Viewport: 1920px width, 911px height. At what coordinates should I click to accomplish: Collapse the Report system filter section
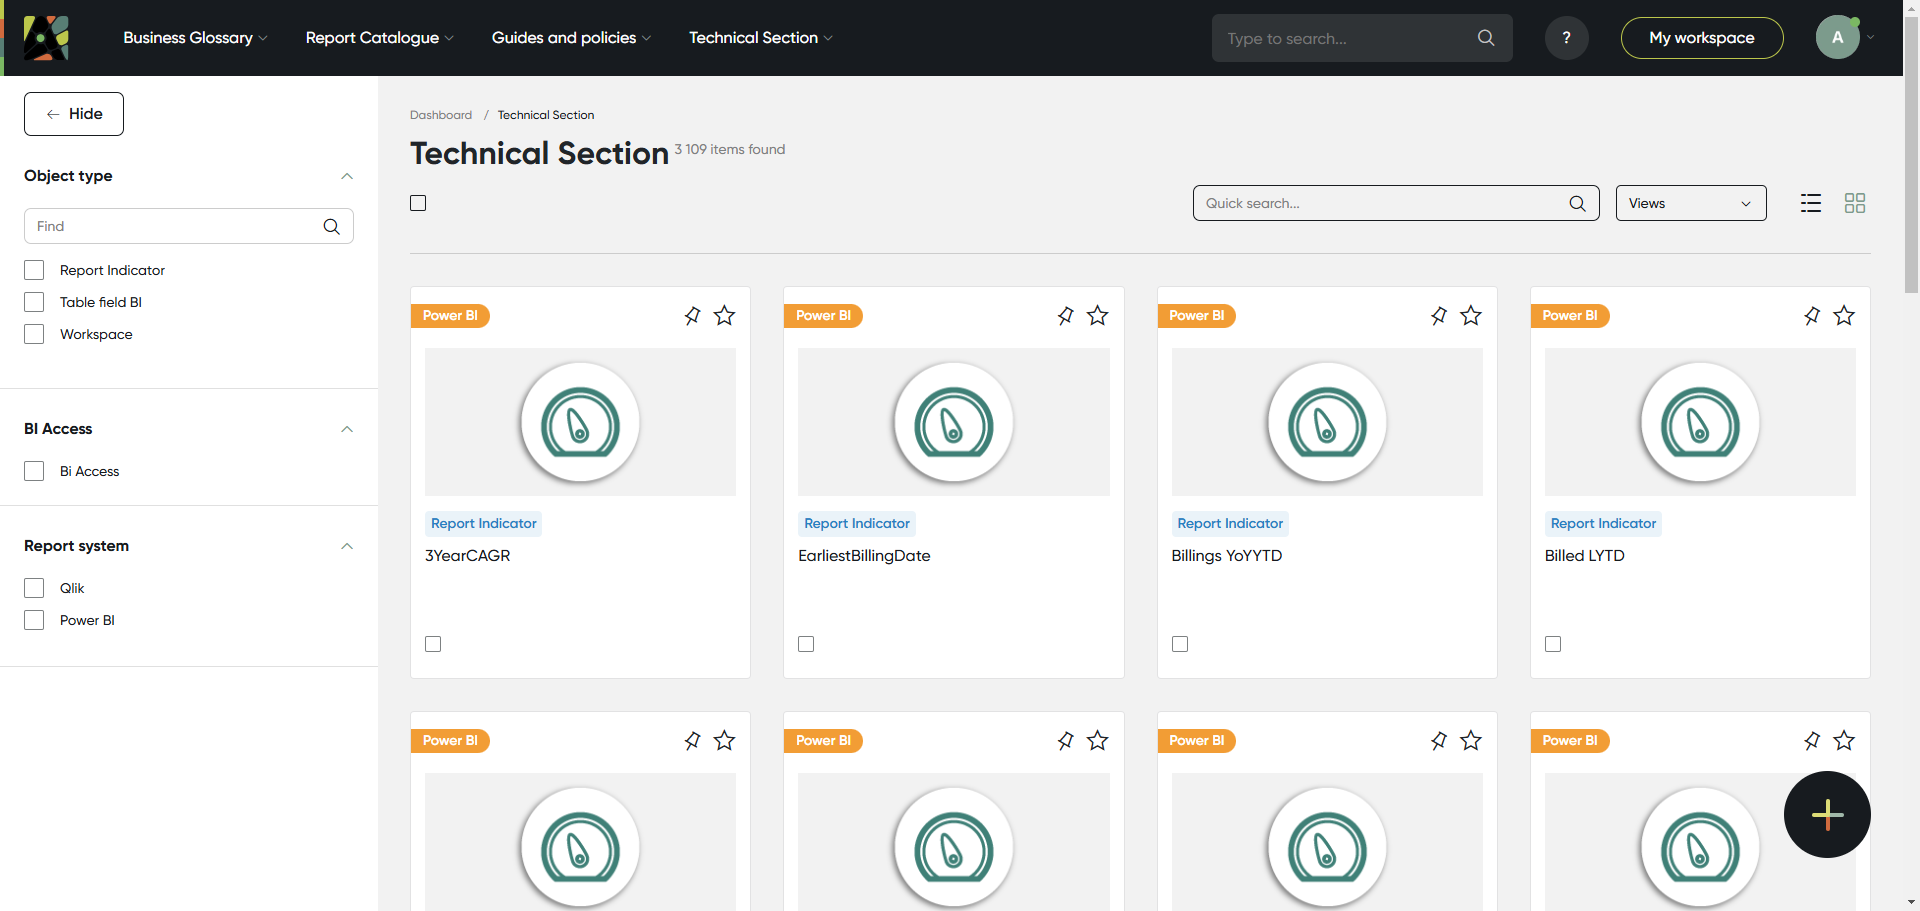(x=347, y=546)
